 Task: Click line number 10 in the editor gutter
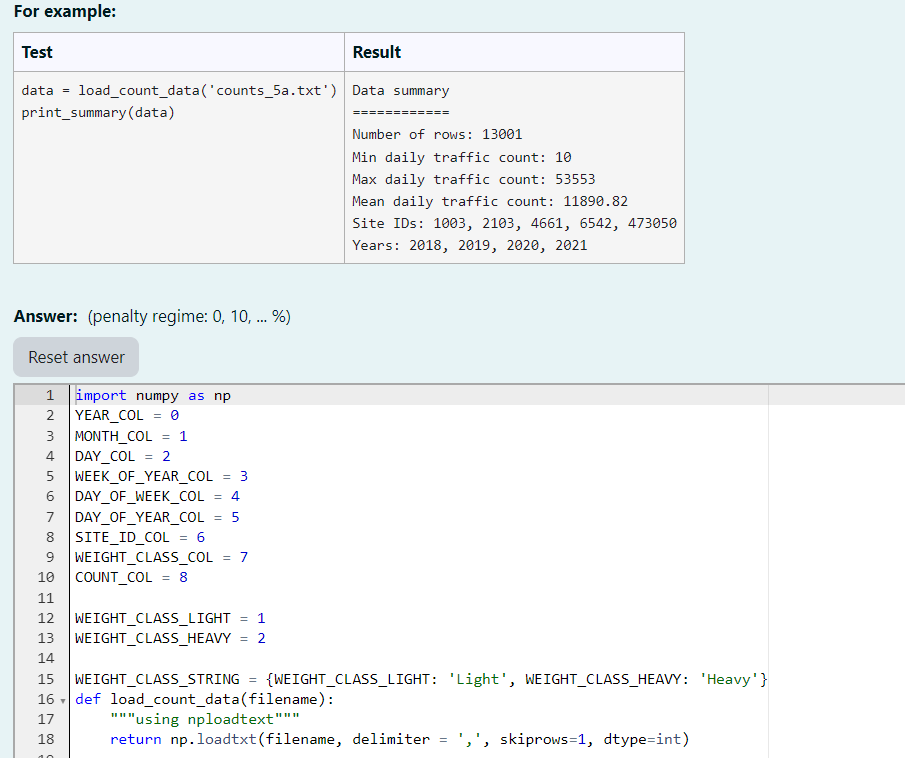point(46,577)
